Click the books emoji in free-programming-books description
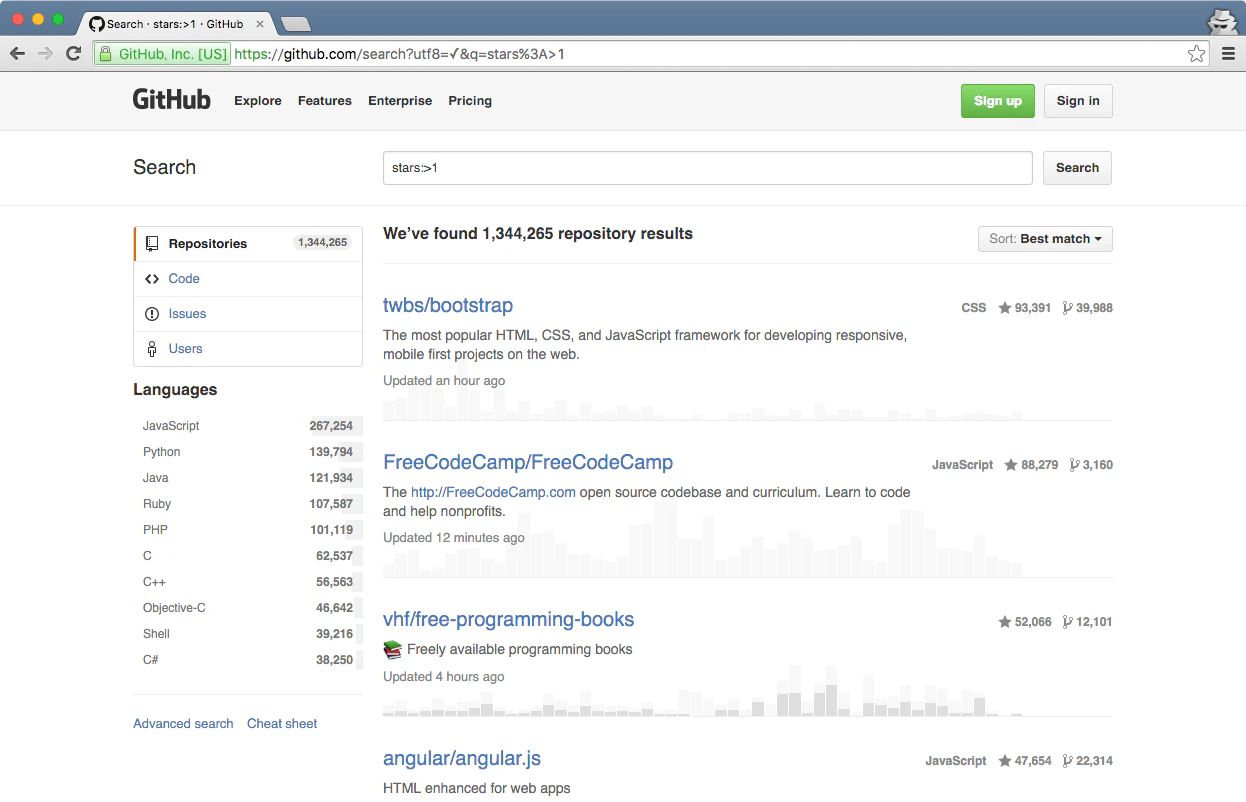This screenshot has width=1246, height=802. tap(393, 649)
